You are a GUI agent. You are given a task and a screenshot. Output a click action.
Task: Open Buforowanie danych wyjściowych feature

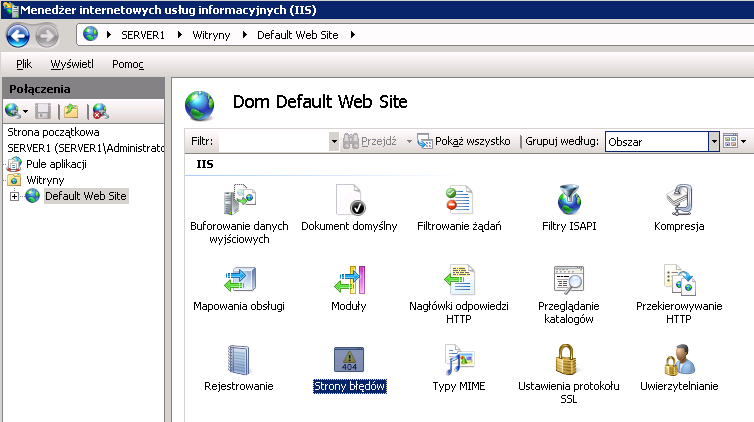click(x=239, y=214)
